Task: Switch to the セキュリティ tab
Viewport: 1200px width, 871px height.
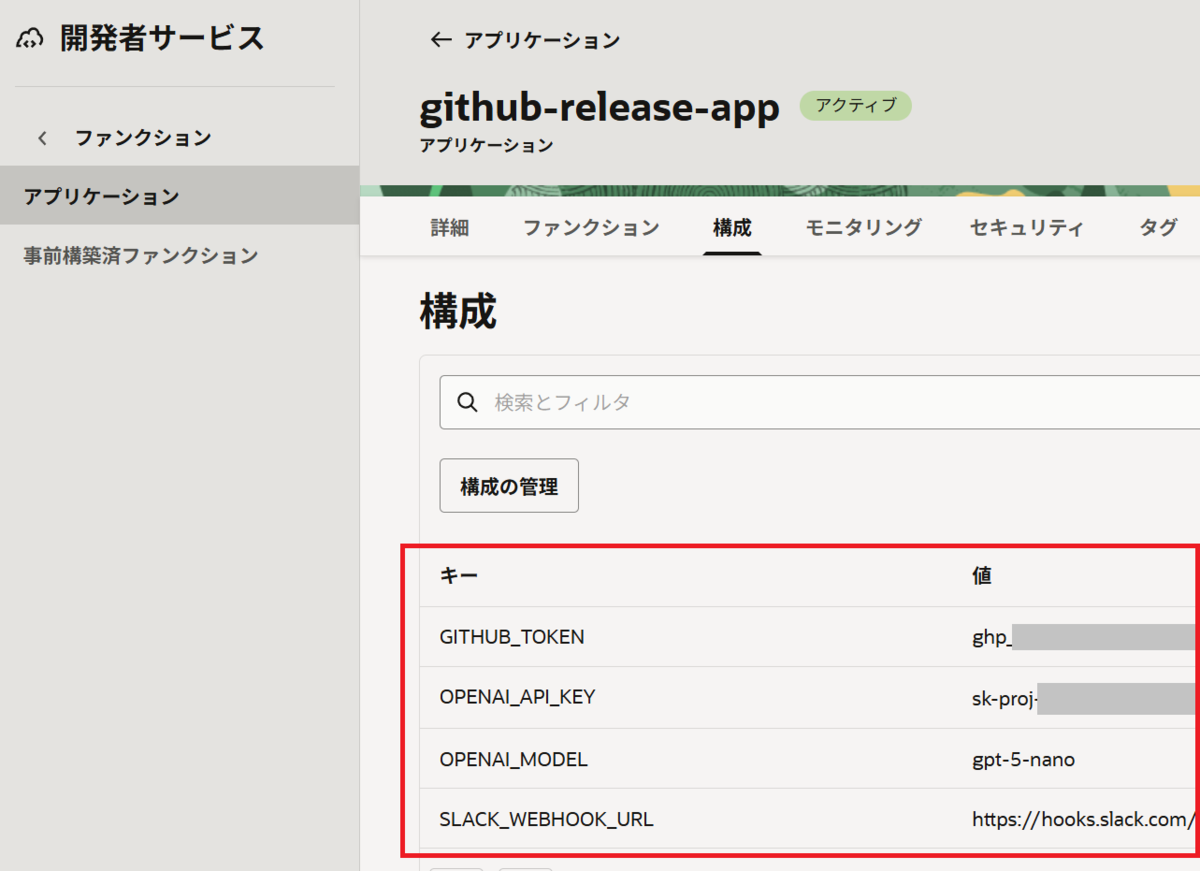Action: pyautogui.click(x=1025, y=227)
